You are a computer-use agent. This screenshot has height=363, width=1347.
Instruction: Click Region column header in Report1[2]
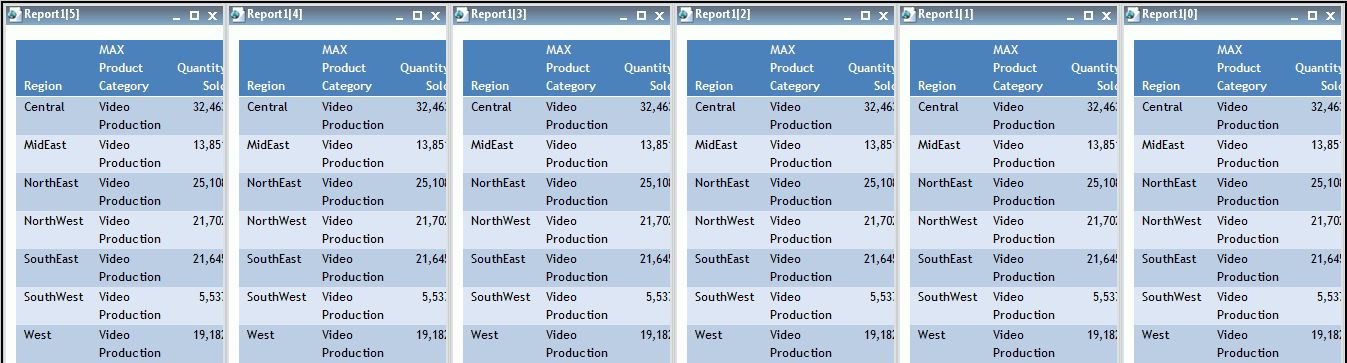714,86
